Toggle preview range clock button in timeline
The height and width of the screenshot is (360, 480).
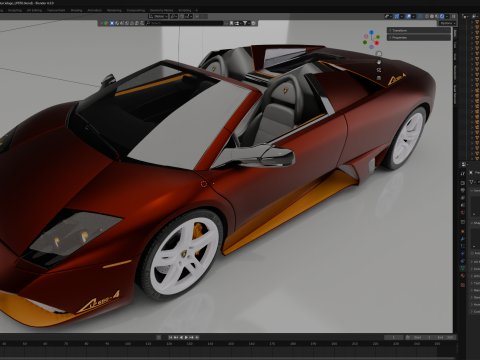408,337
